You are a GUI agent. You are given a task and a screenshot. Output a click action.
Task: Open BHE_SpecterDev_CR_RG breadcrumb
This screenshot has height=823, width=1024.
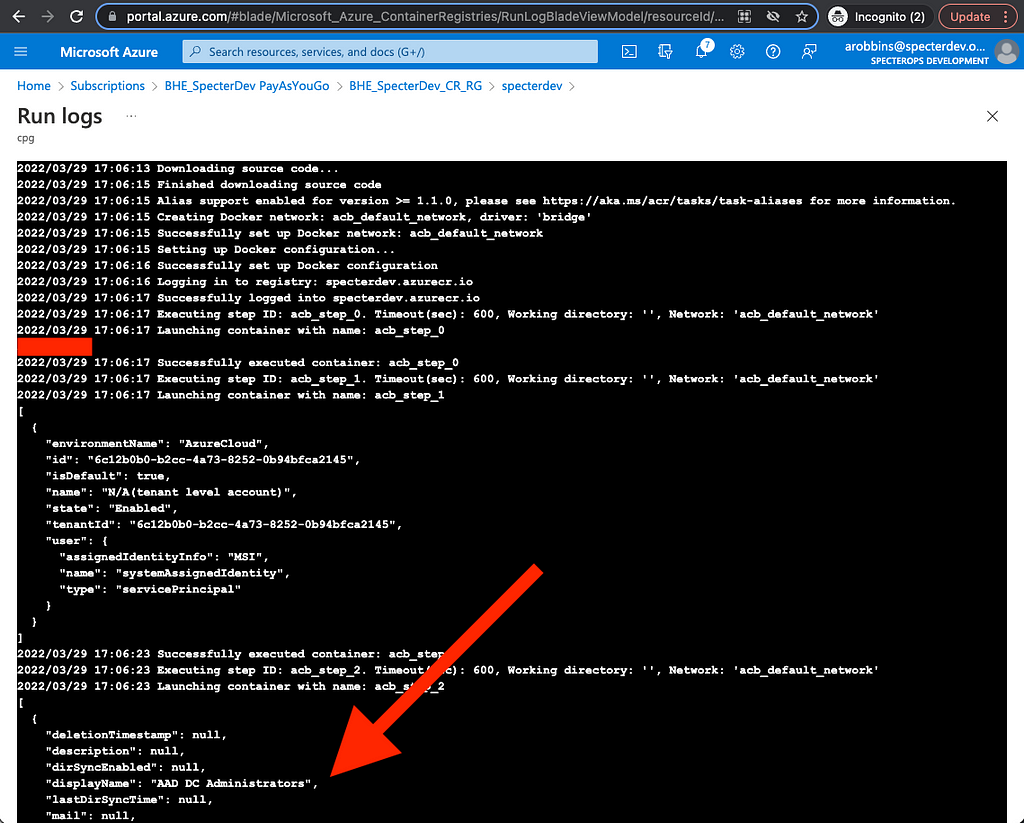[415, 86]
